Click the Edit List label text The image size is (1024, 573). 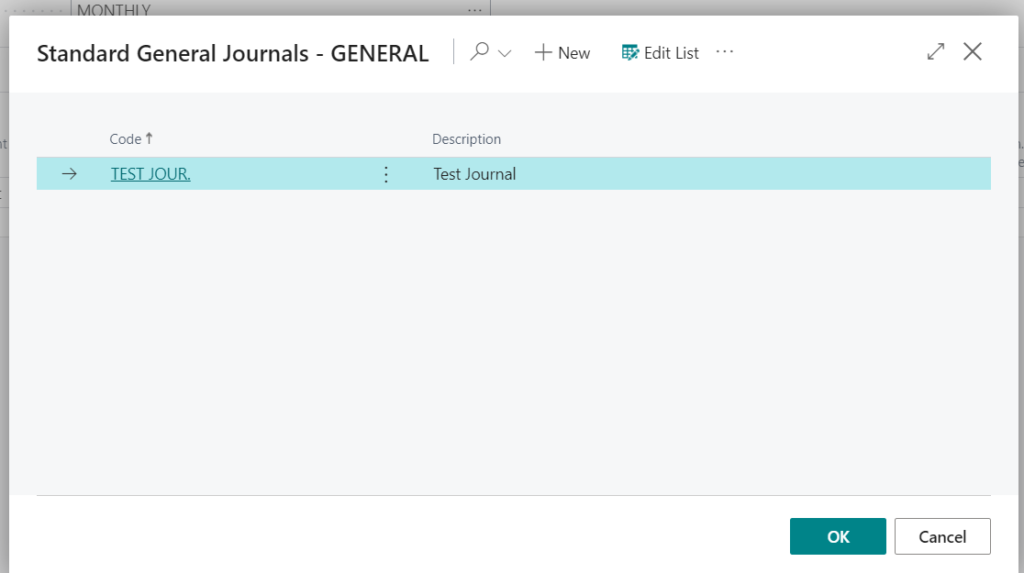(671, 53)
